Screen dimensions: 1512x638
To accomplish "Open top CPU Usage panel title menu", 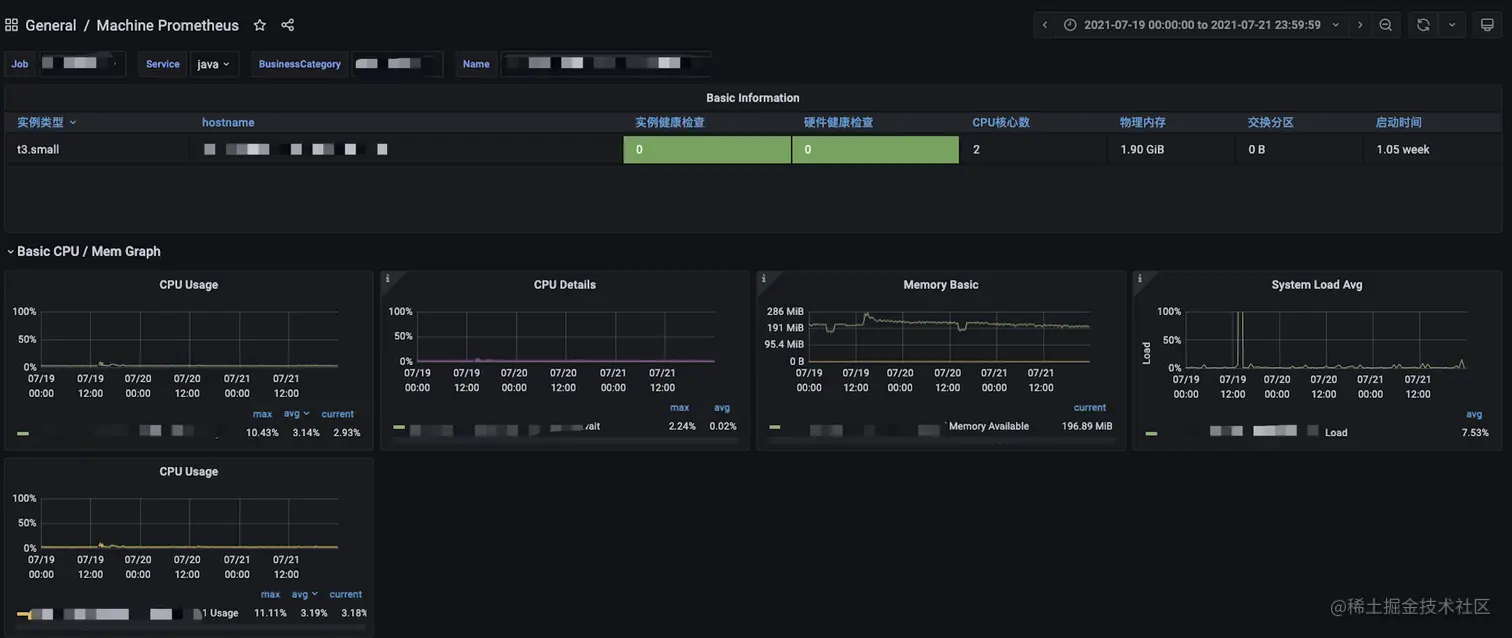I will coord(189,285).
